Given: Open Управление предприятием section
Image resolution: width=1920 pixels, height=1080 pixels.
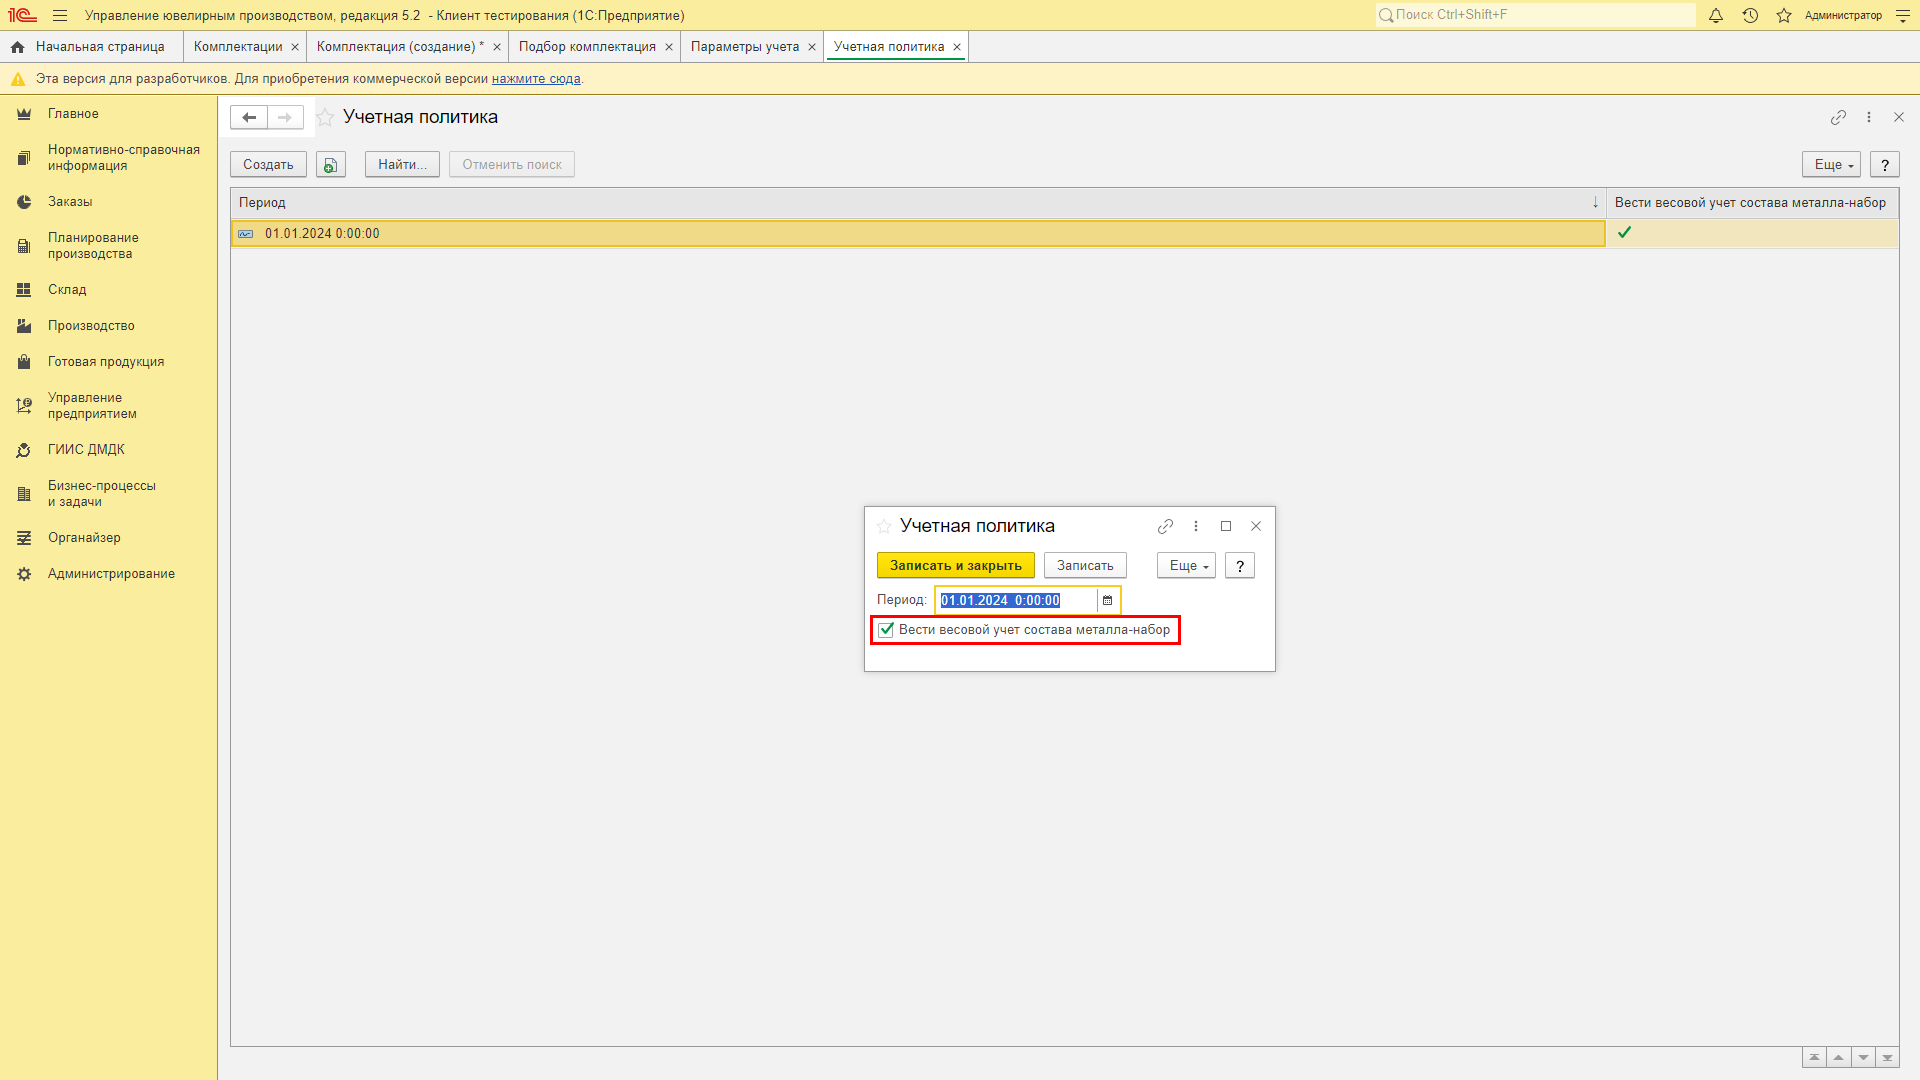Looking at the screenshot, I should click(92, 406).
